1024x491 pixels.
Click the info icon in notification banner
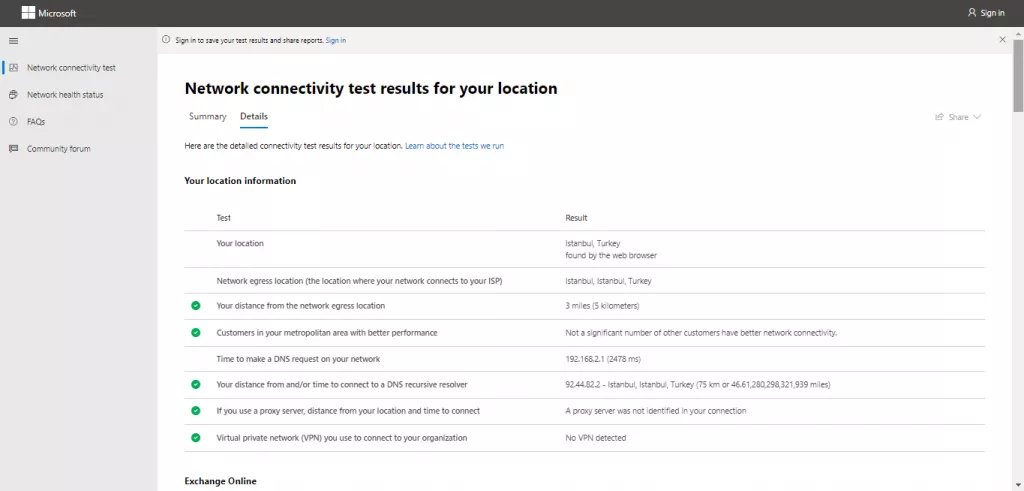pos(167,40)
